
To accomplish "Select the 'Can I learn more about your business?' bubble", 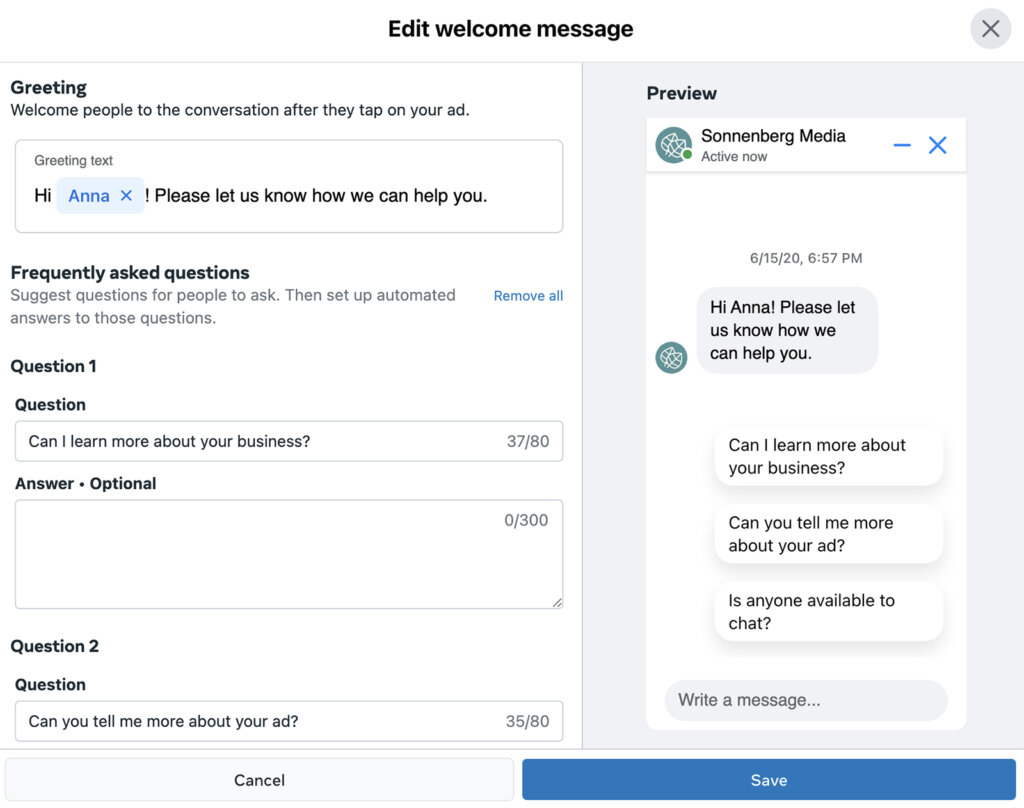I will 828,456.
